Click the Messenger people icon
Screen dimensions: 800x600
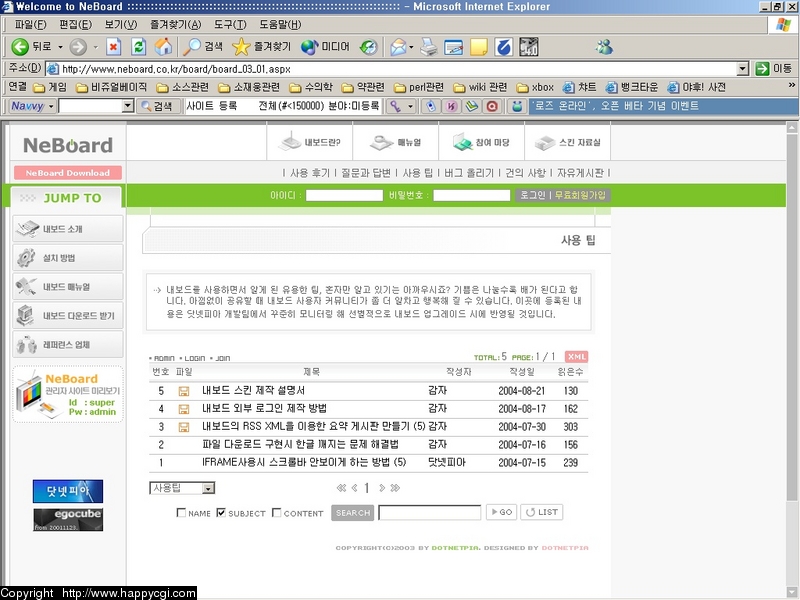pos(604,47)
